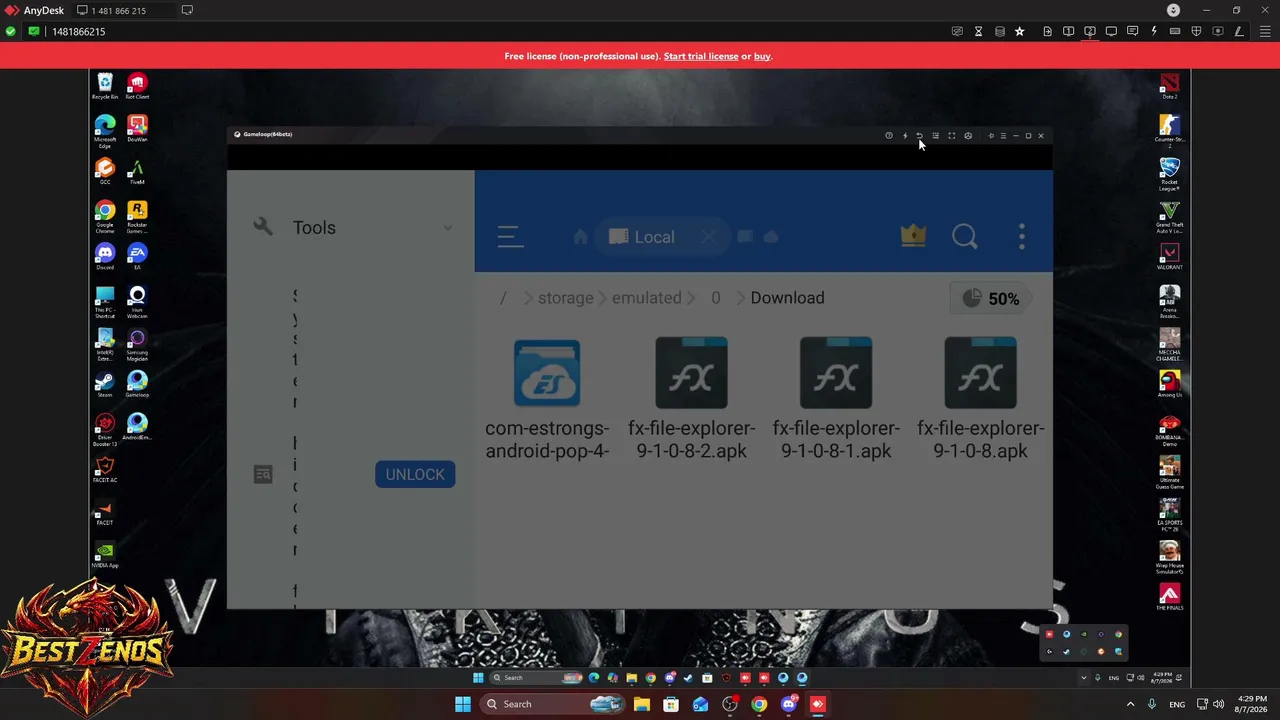The image size is (1280, 720).
Task: Click the AnyDesk permissions shield icon
Action: pos(1196,31)
